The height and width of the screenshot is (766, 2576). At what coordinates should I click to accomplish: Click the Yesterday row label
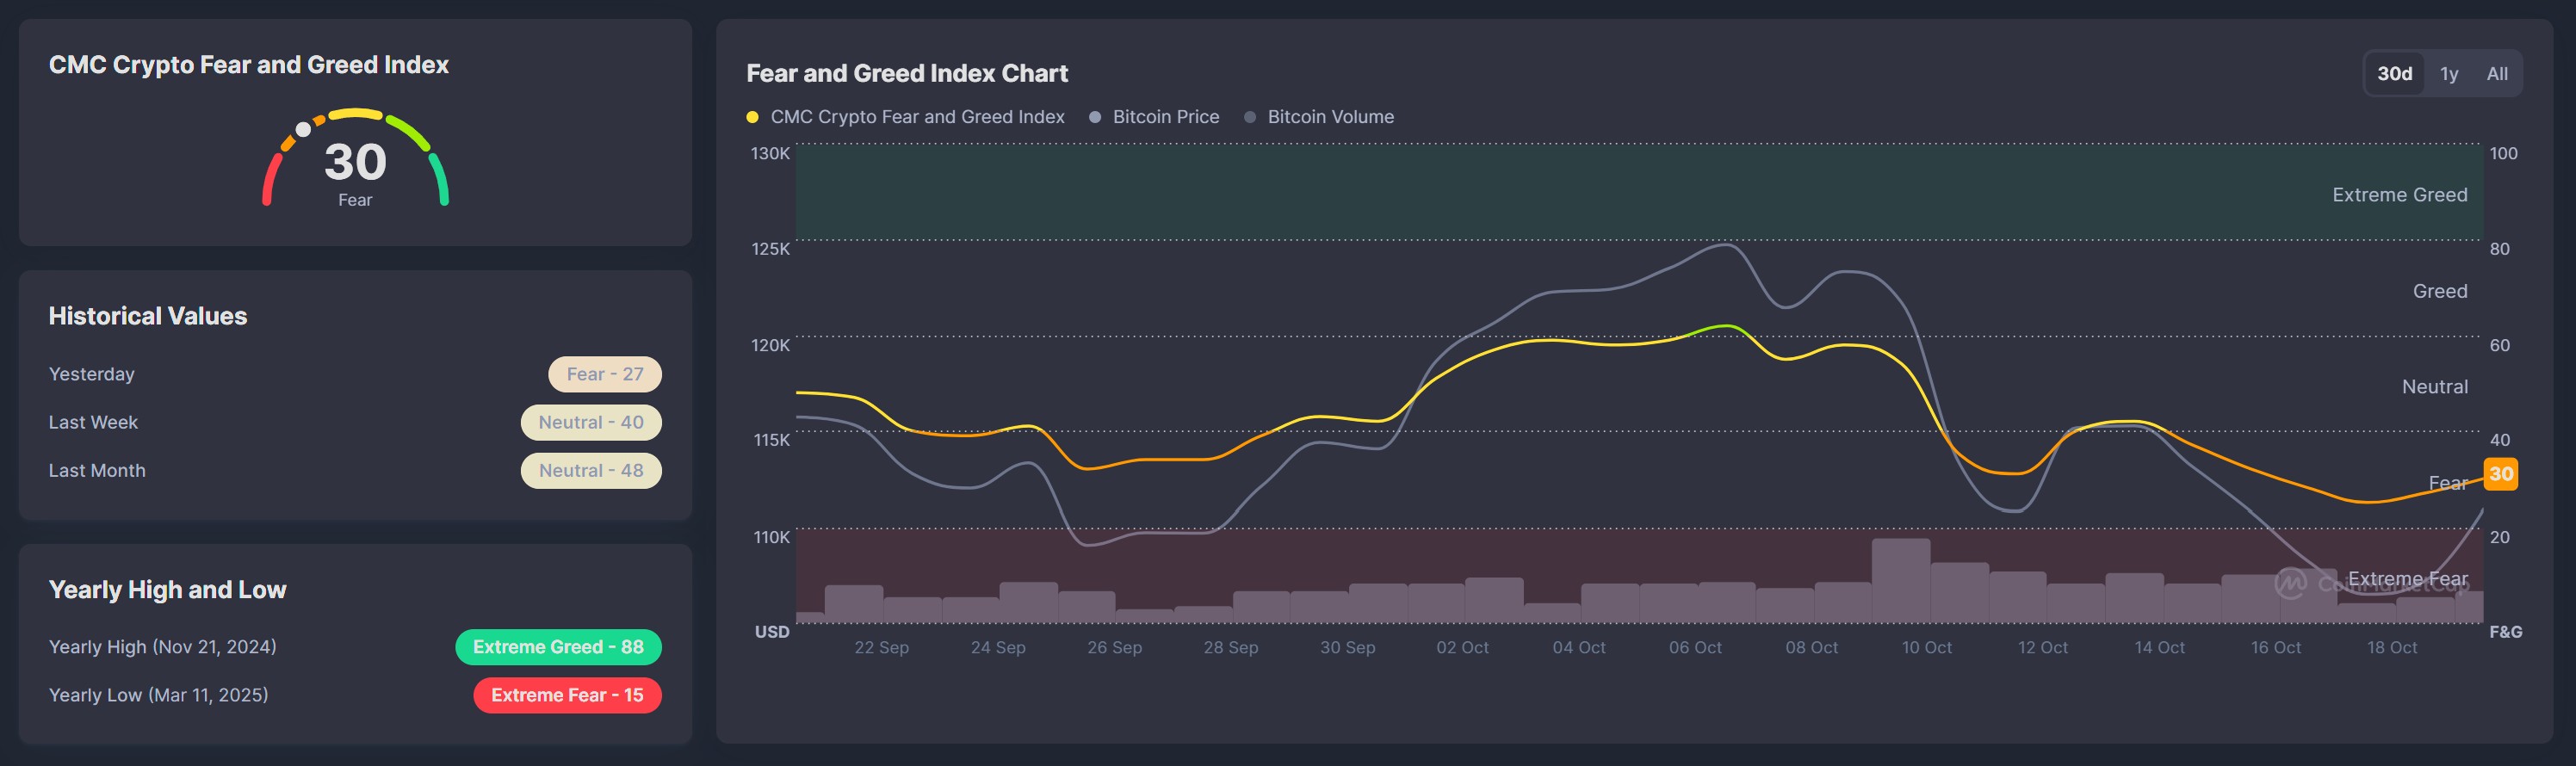pos(91,374)
